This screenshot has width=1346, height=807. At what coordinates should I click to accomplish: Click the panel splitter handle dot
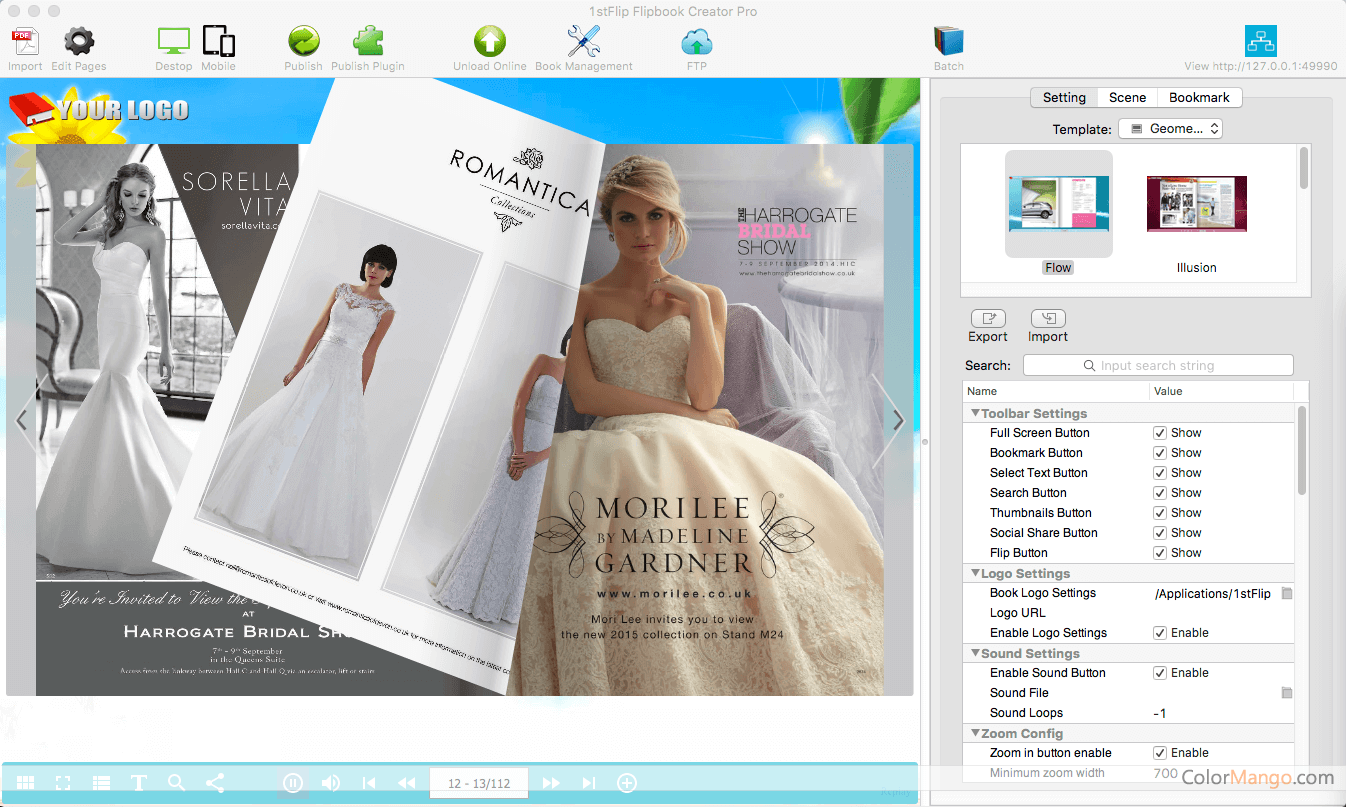click(x=923, y=441)
